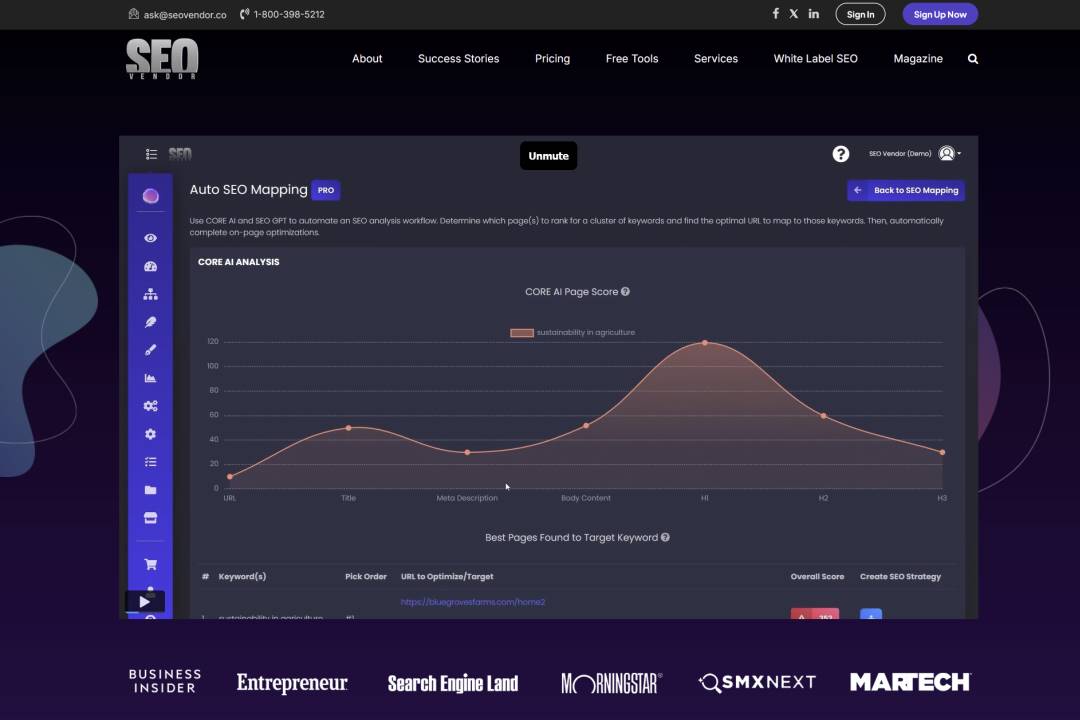Open the shopping cart icon in sidebar
This screenshot has height=720, width=1080.
pos(150,564)
